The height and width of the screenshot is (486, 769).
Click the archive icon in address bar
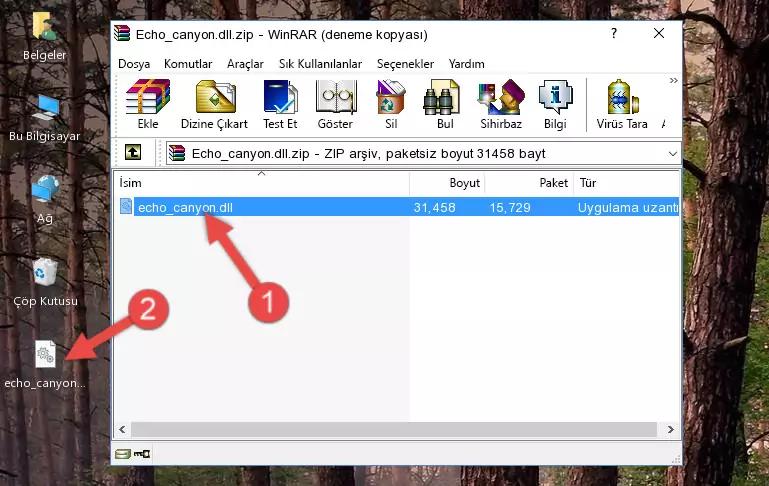coord(177,153)
